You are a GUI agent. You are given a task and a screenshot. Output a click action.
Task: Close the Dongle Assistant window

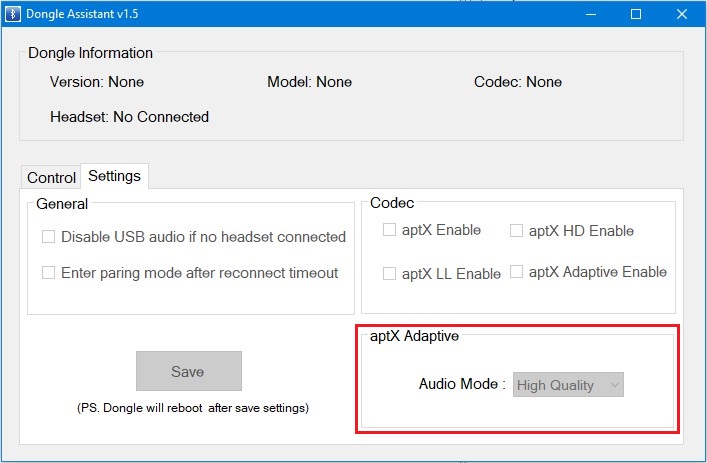[x=682, y=15]
